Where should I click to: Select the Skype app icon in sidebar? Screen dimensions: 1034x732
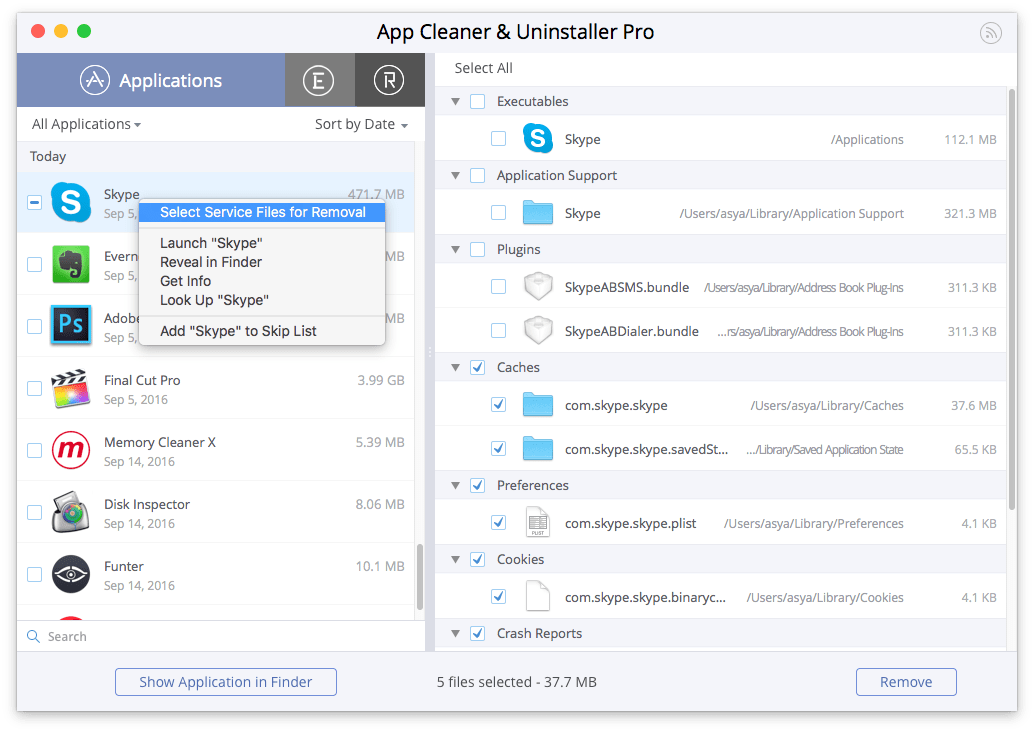point(71,203)
